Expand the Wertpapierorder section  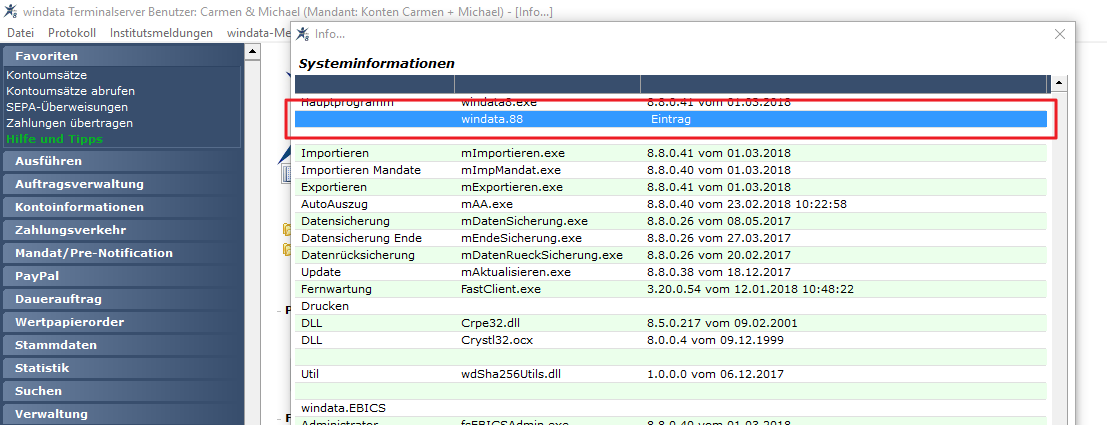point(121,322)
